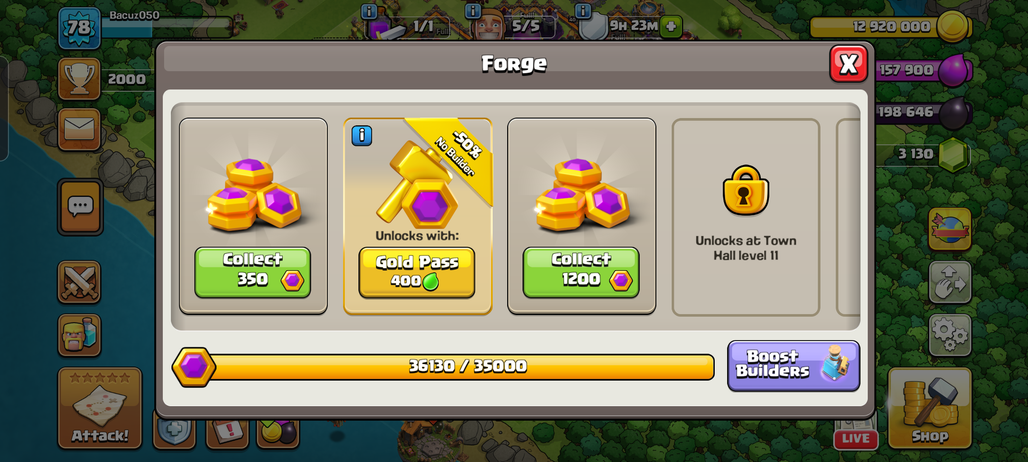Open the mail inbox icon

pyautogui.click(x=79, y=129)
